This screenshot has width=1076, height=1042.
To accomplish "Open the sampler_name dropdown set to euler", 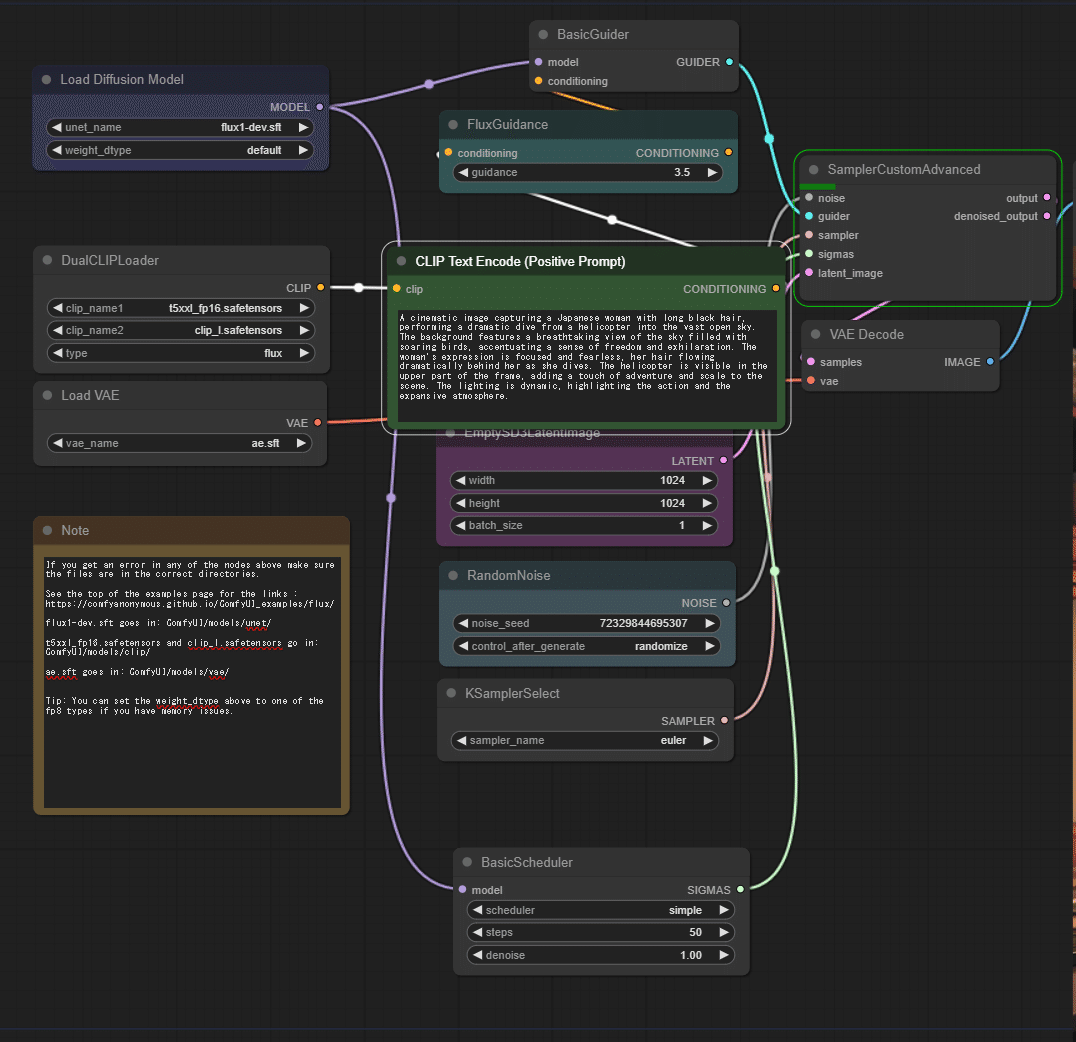I will tap(585, 740).
